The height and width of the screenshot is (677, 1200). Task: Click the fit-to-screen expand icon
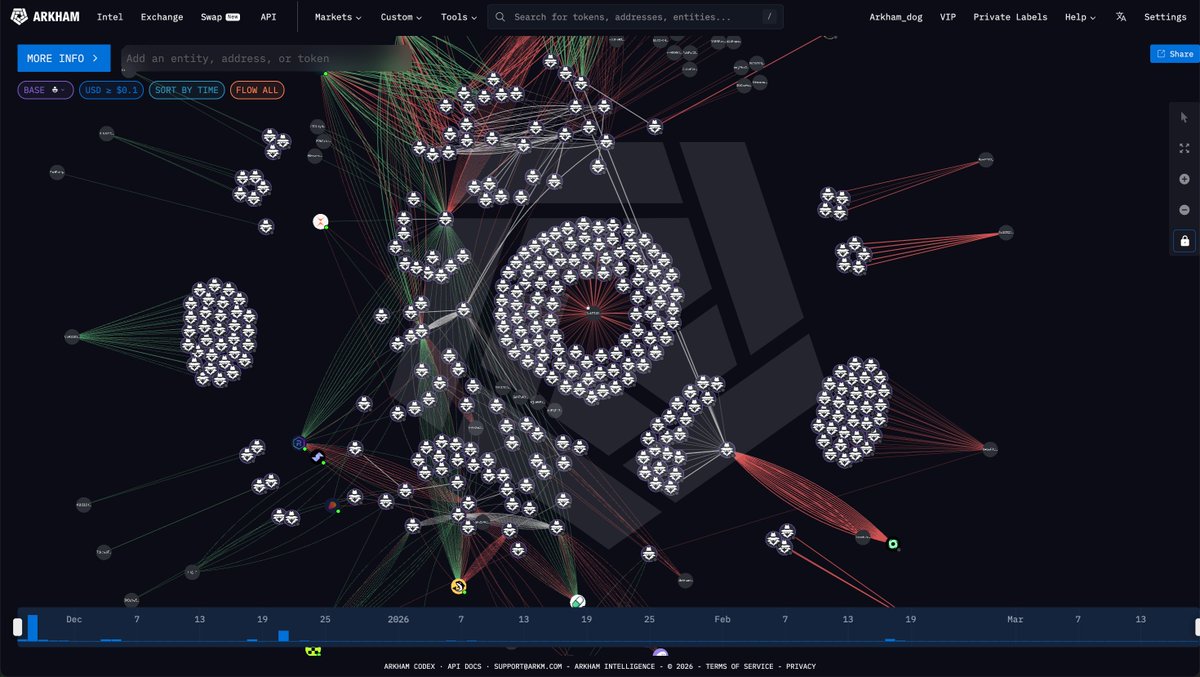point(1184,148)
